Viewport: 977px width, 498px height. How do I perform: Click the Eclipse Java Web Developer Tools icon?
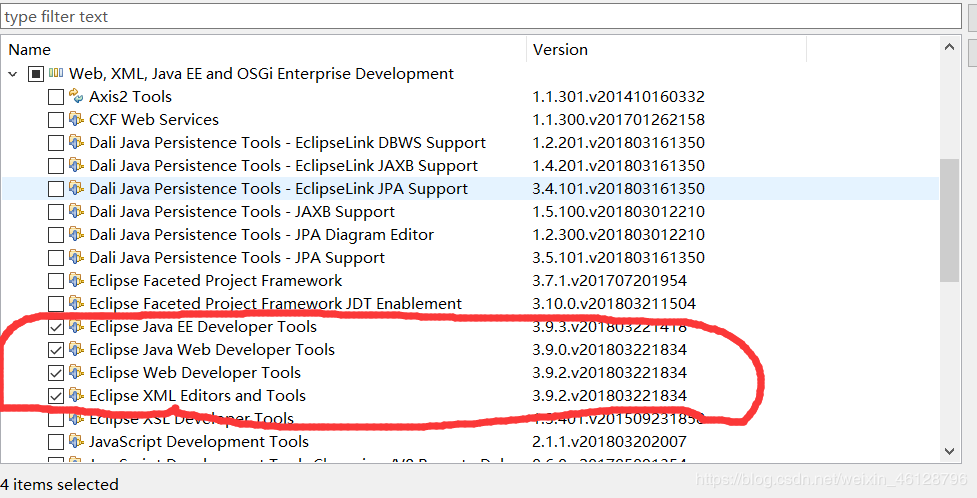point(76,350)
